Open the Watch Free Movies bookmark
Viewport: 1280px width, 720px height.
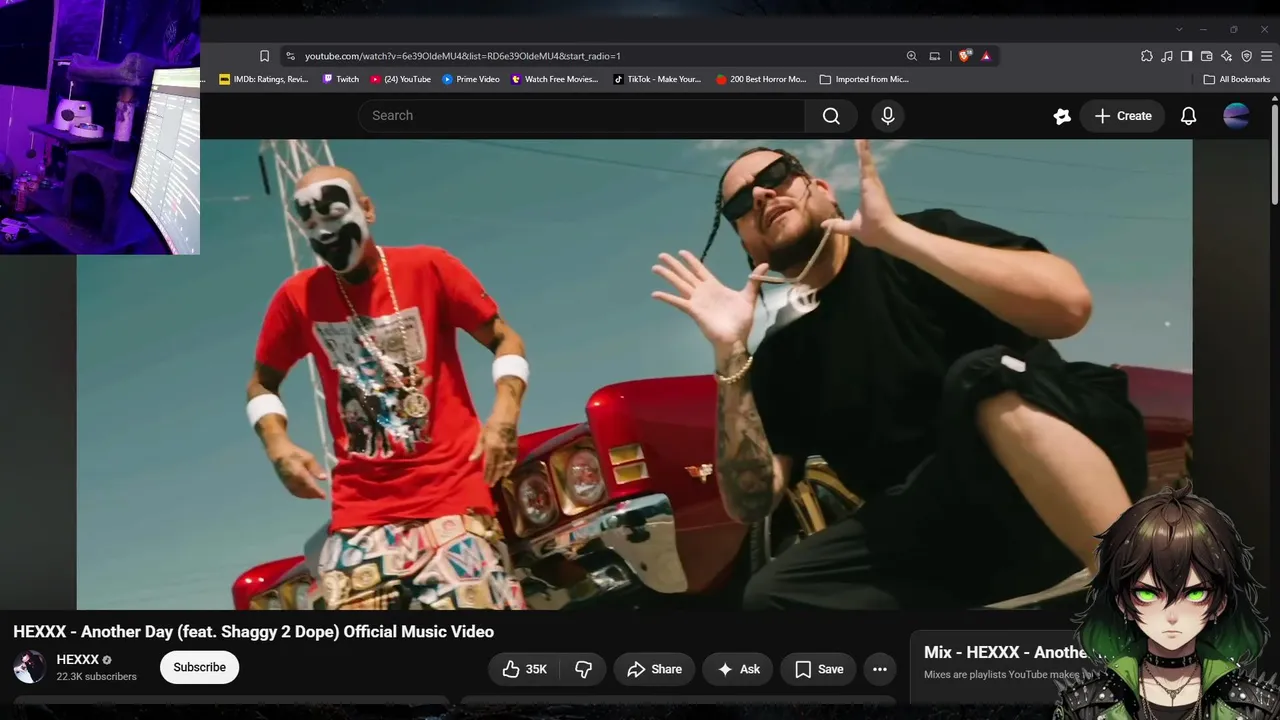tap(554, 79)
